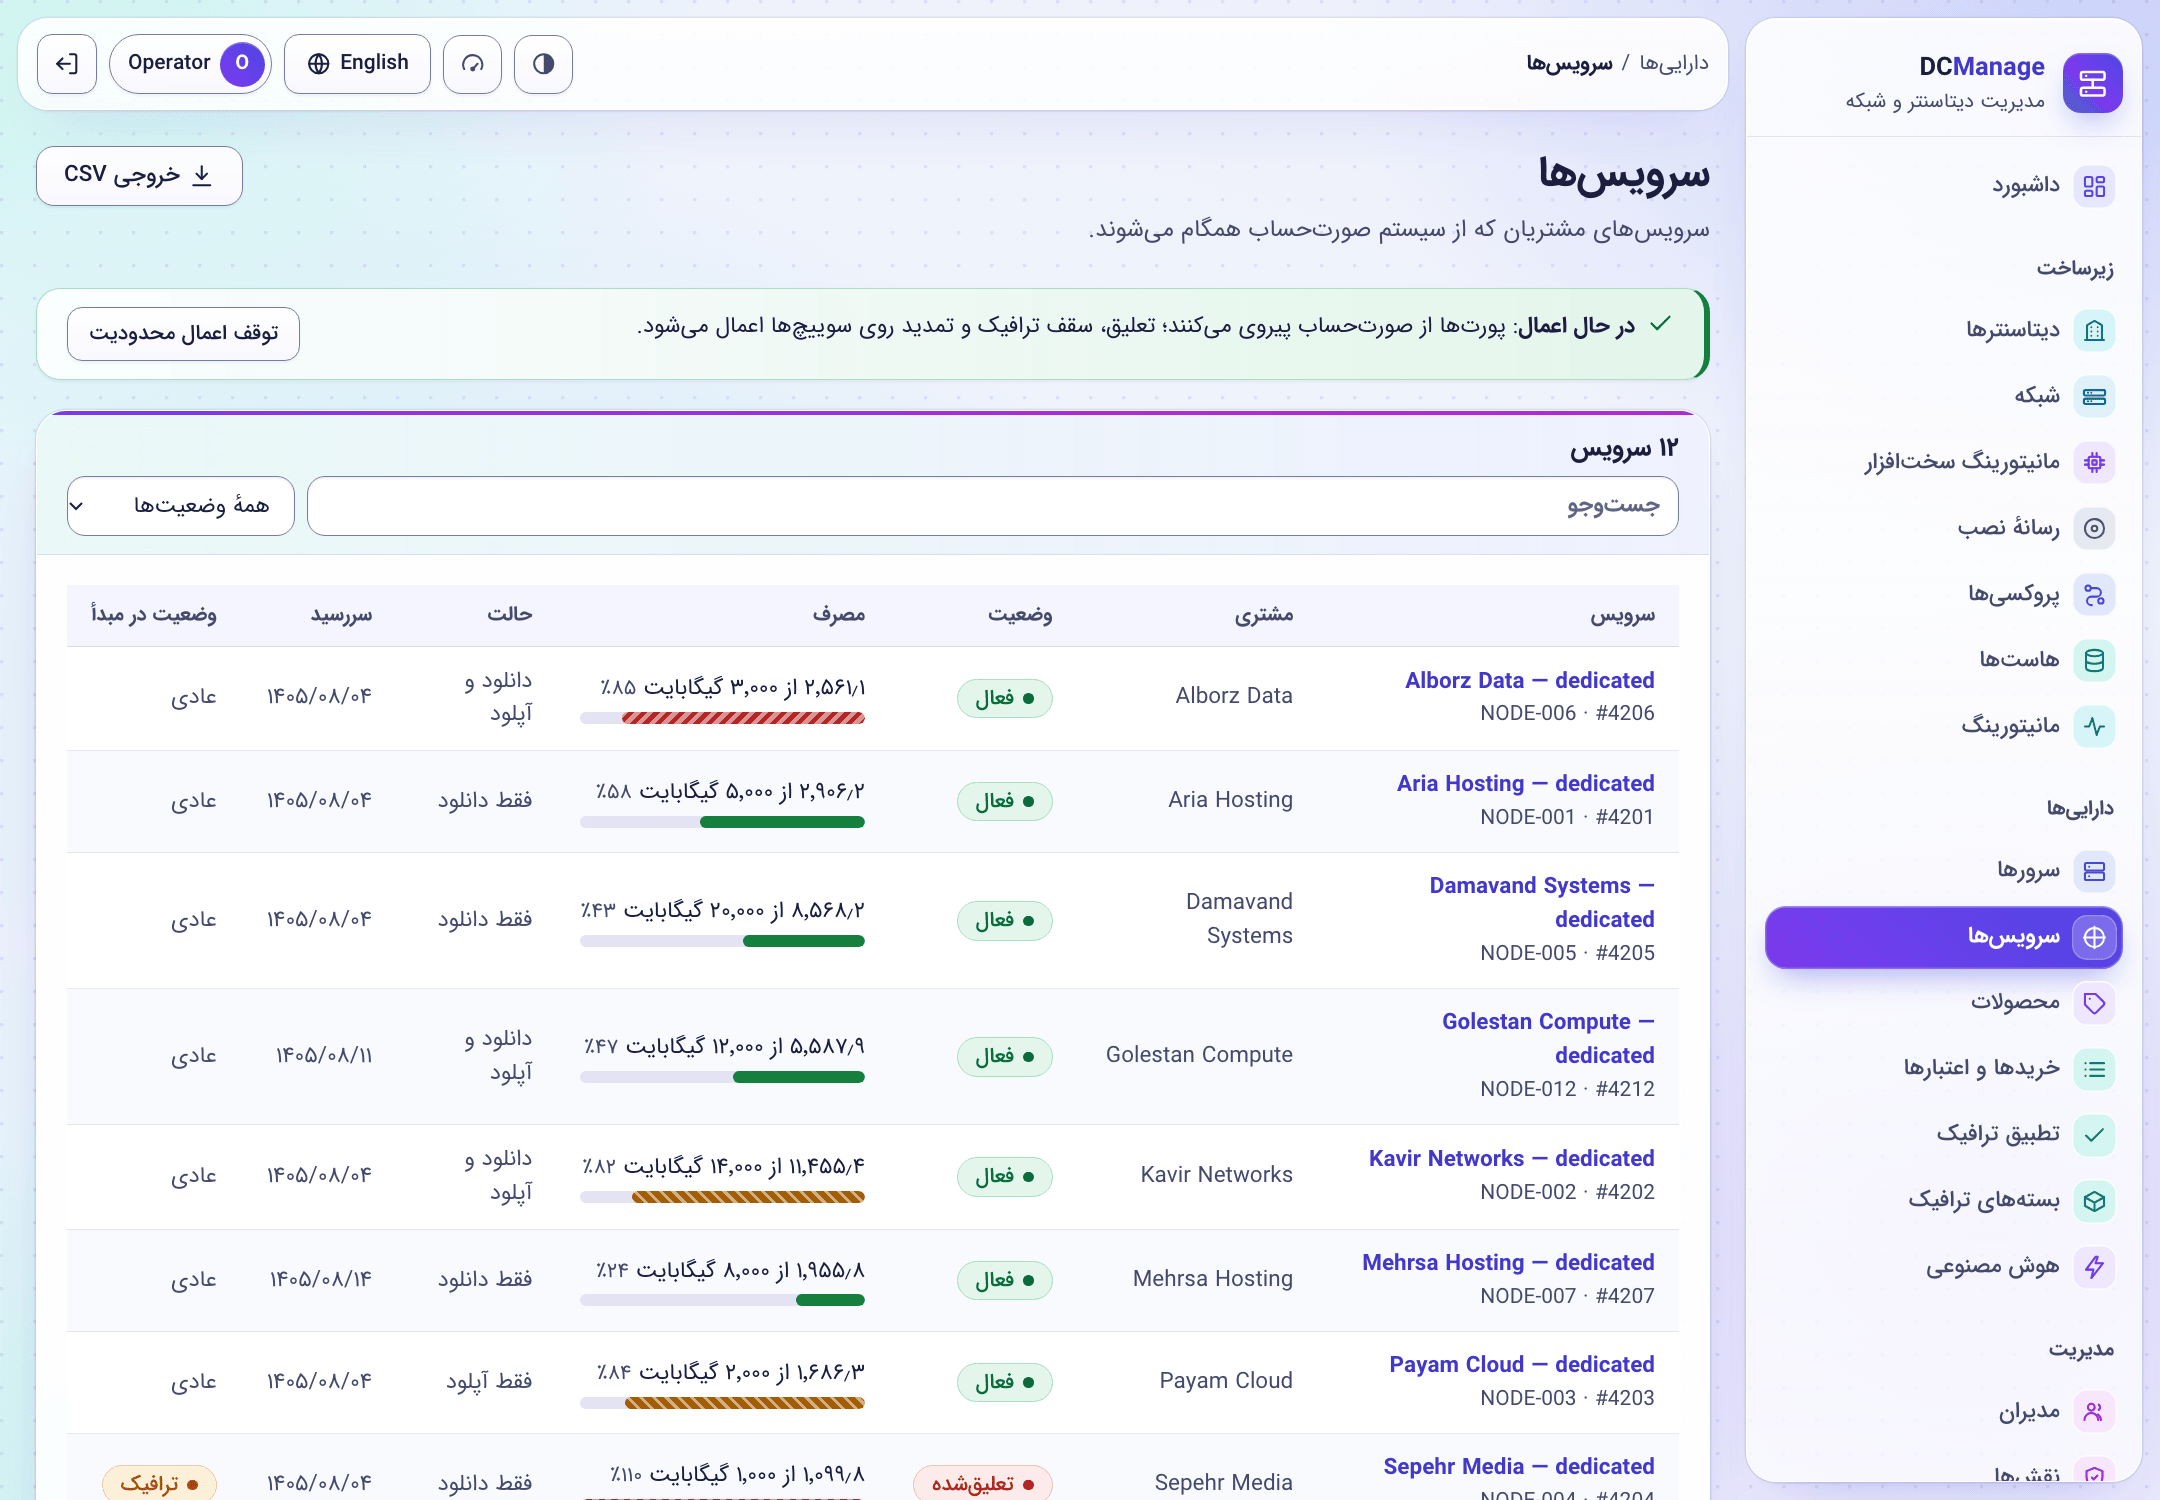
Task: Open تطبیق ترافیک checkmark icon
Action: tap(2094, 1135)
